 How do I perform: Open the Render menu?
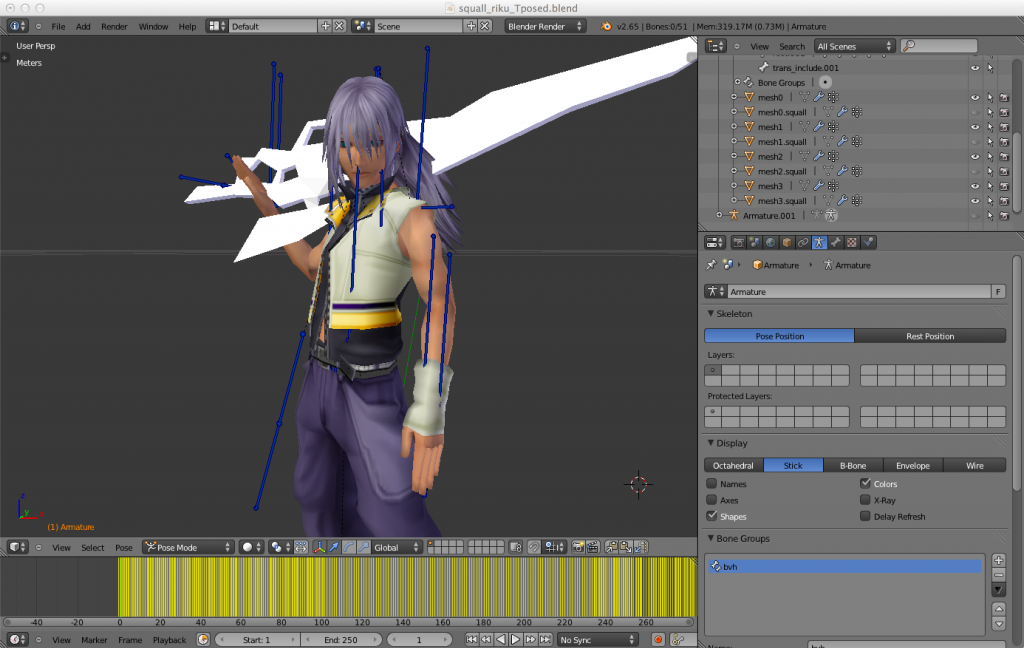pyautogui.click(x=114, y=26)
